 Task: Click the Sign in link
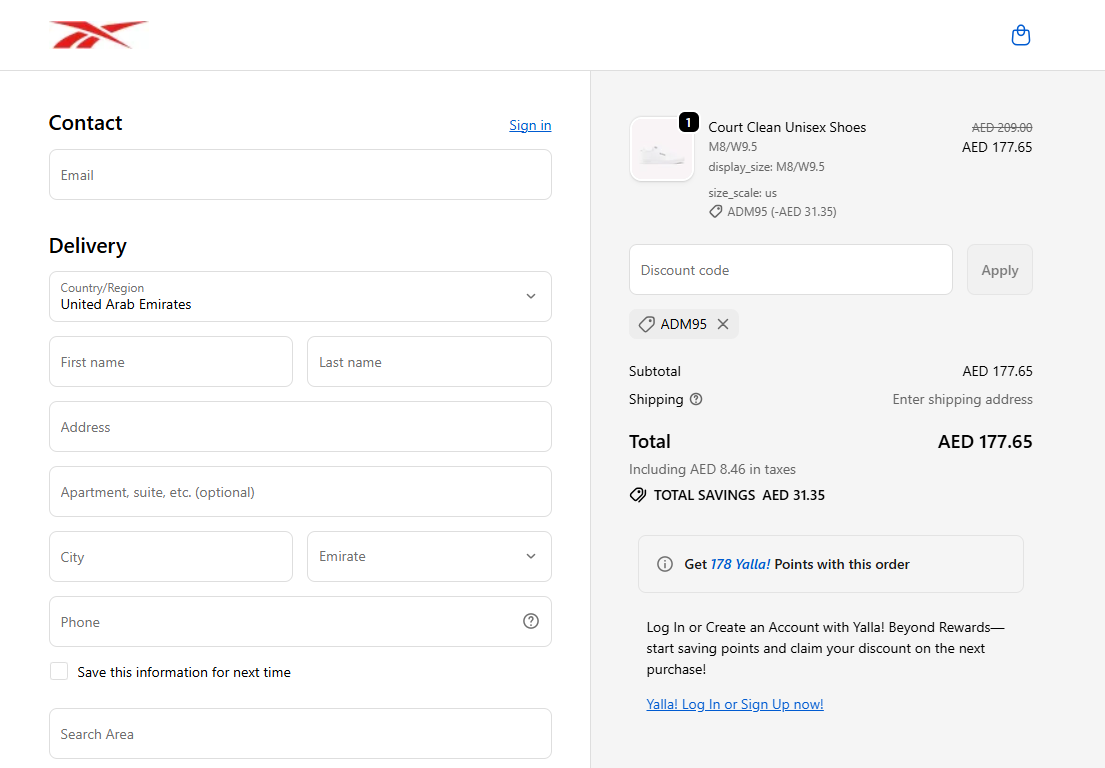coord(530,125)
